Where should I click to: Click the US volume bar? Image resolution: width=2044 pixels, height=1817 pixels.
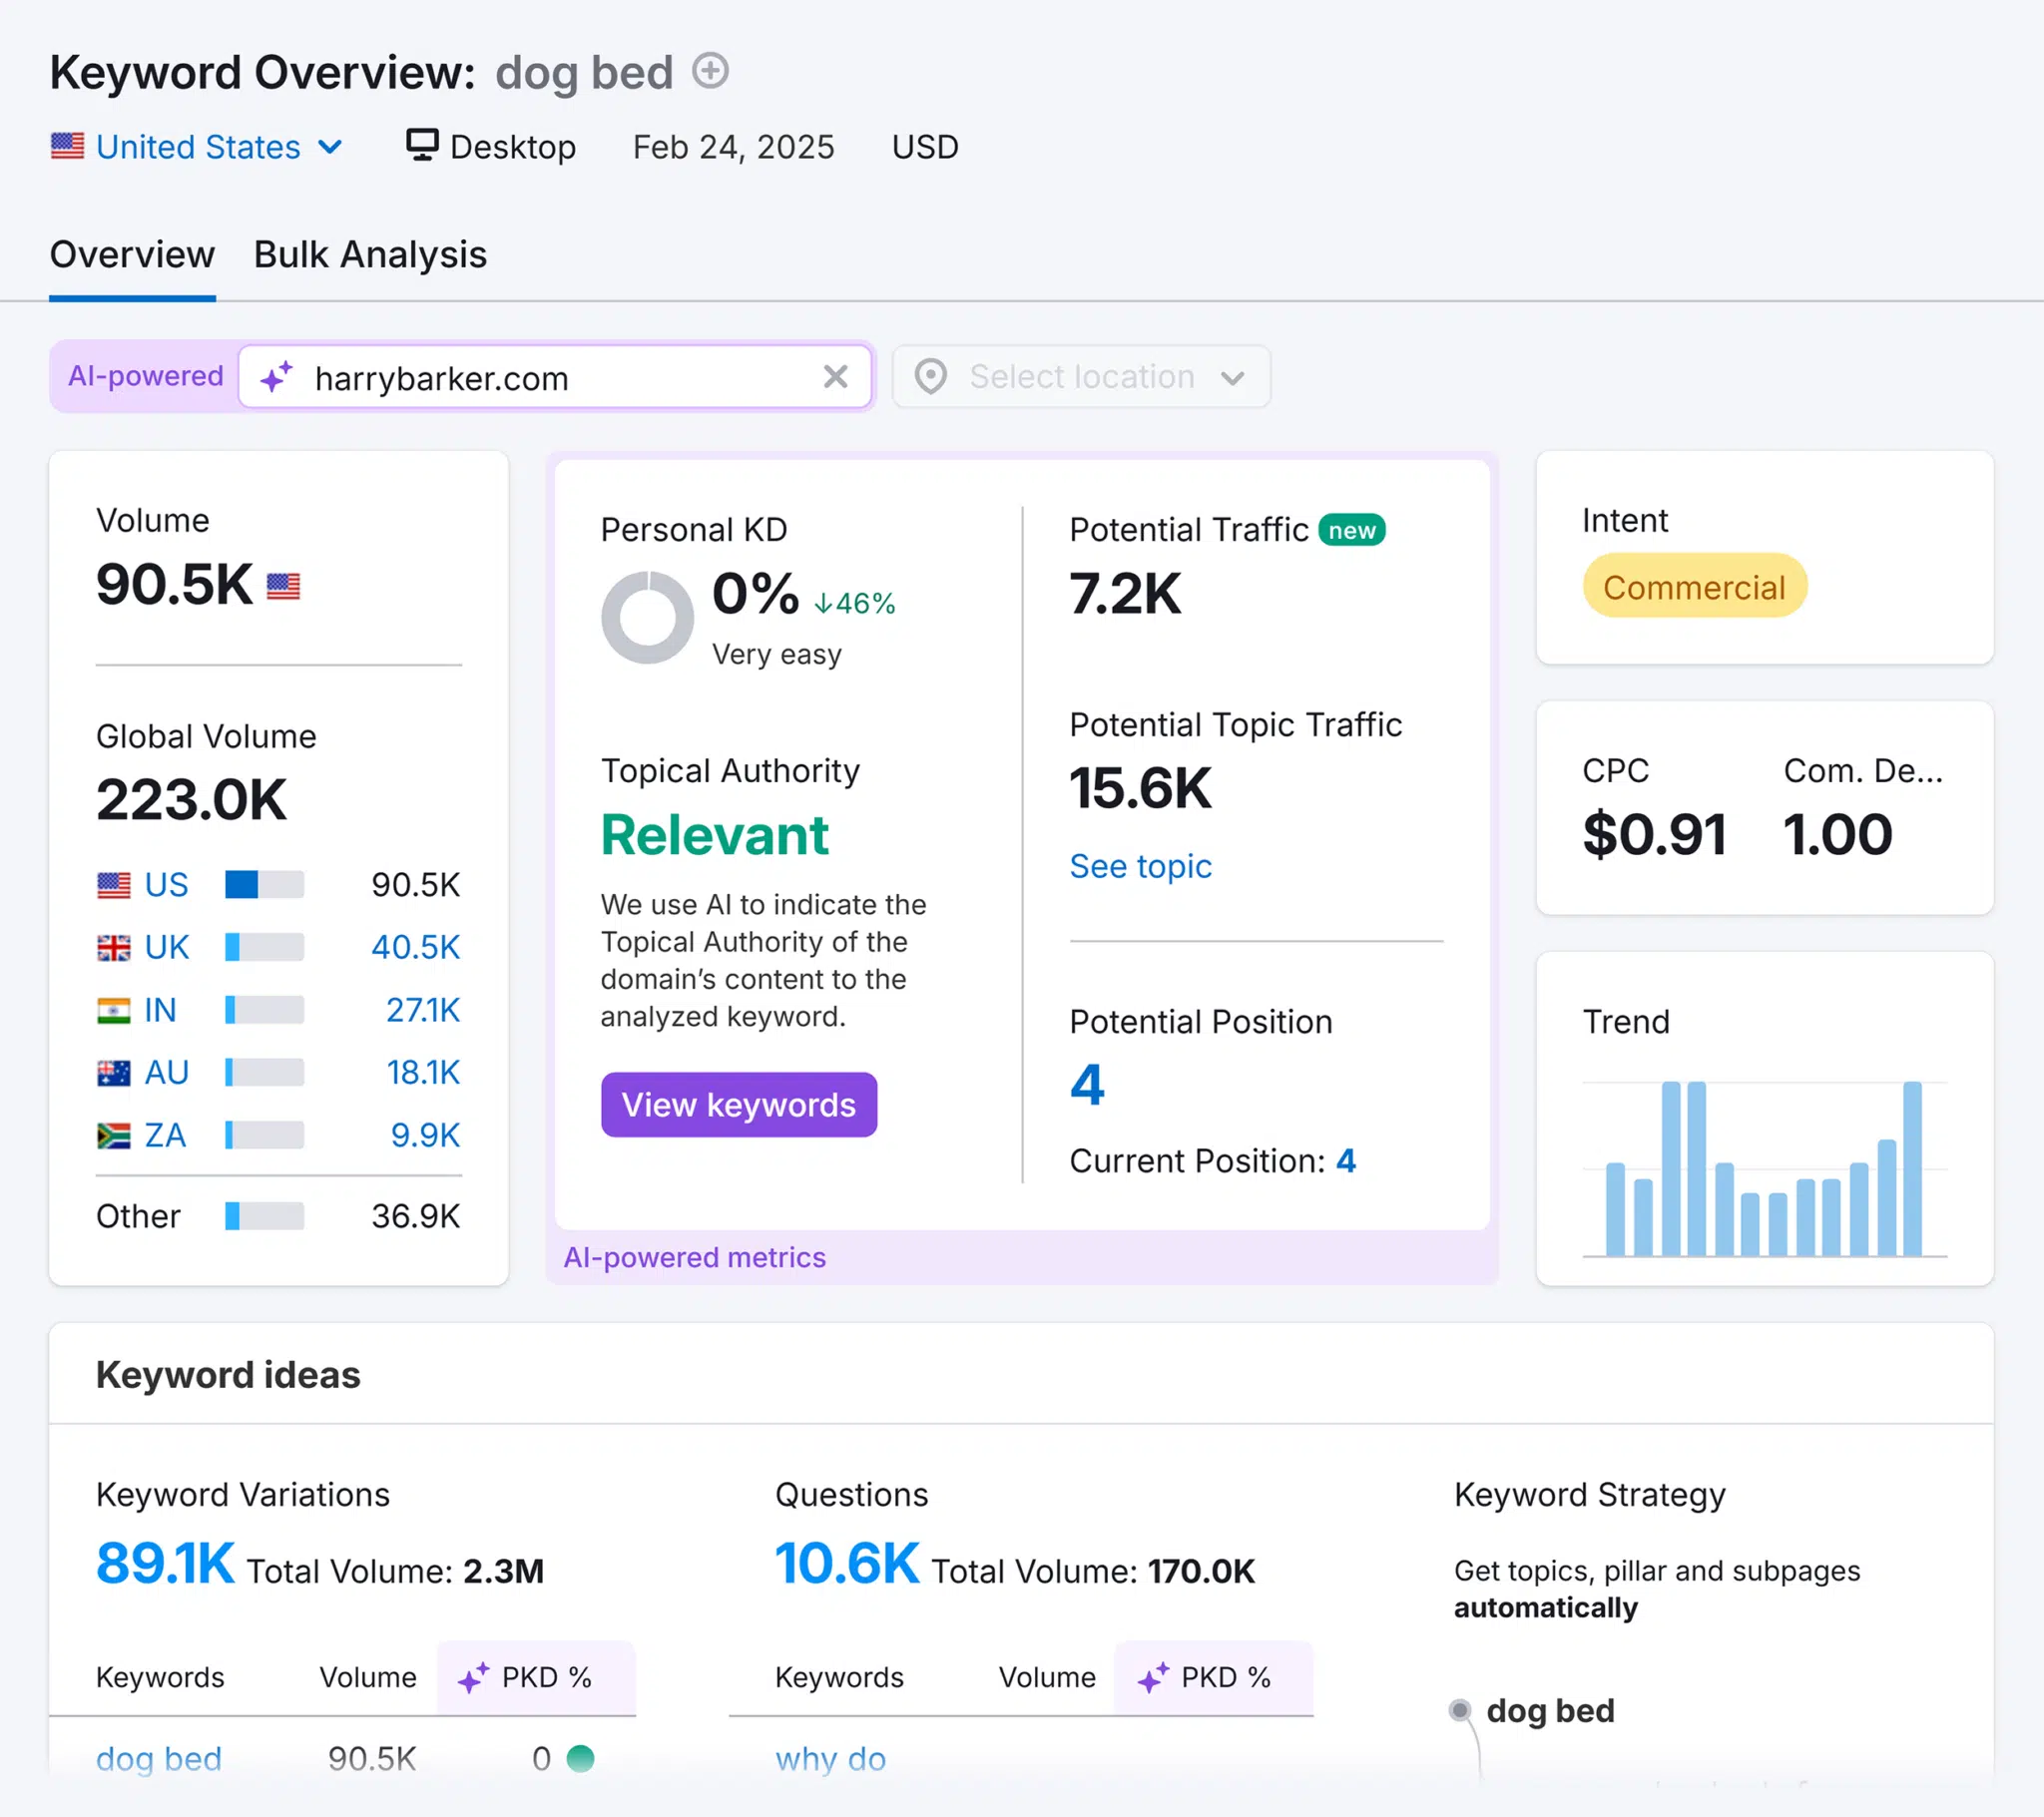point(264,885)
